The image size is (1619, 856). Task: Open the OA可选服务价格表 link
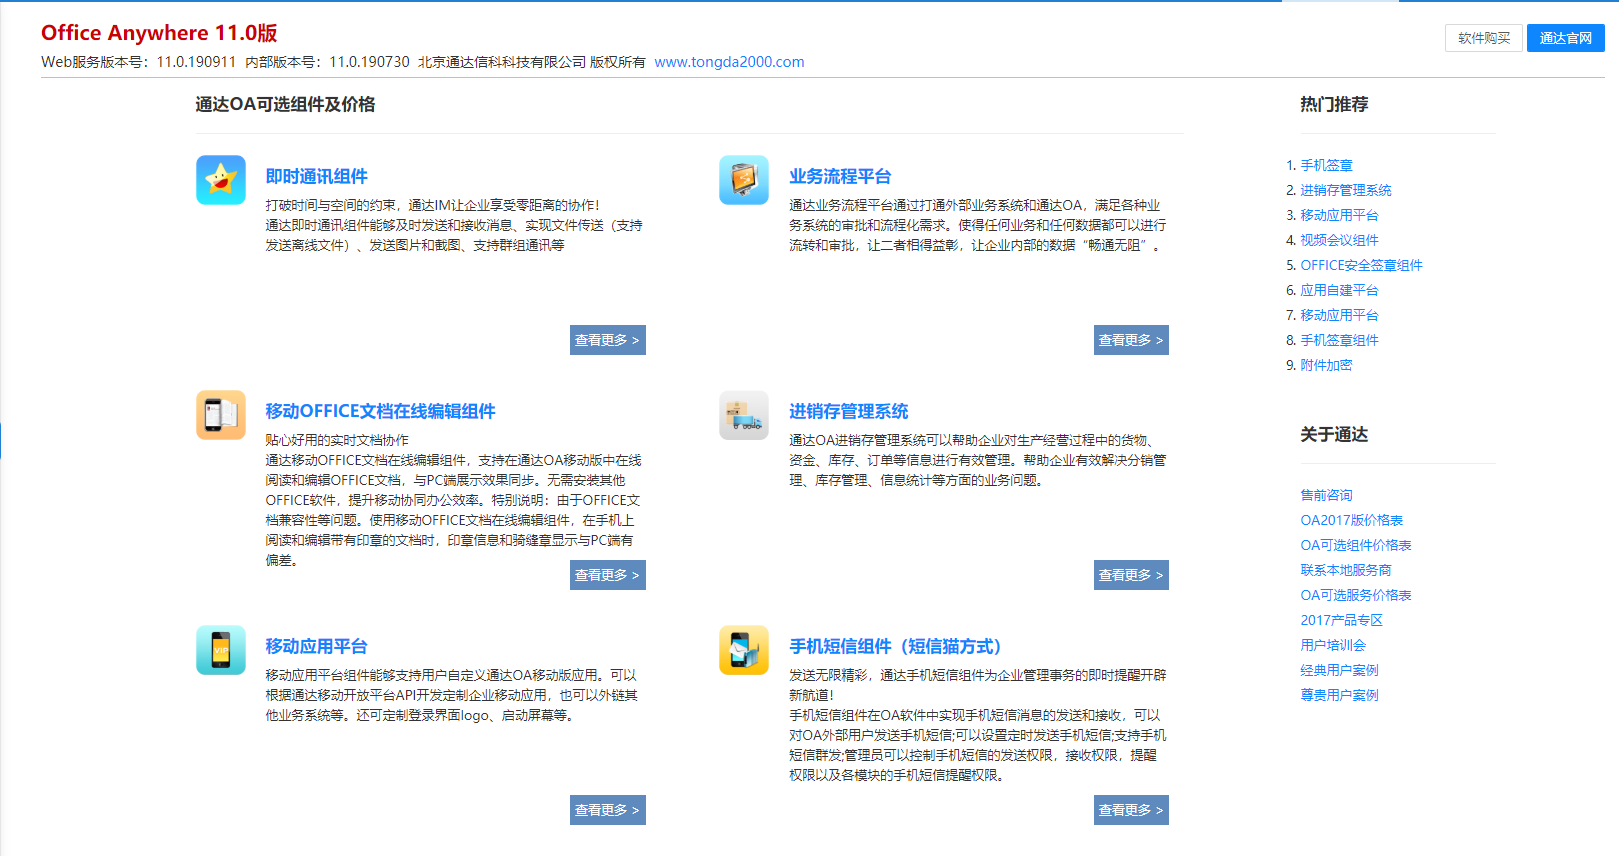tap(1355, 595)
